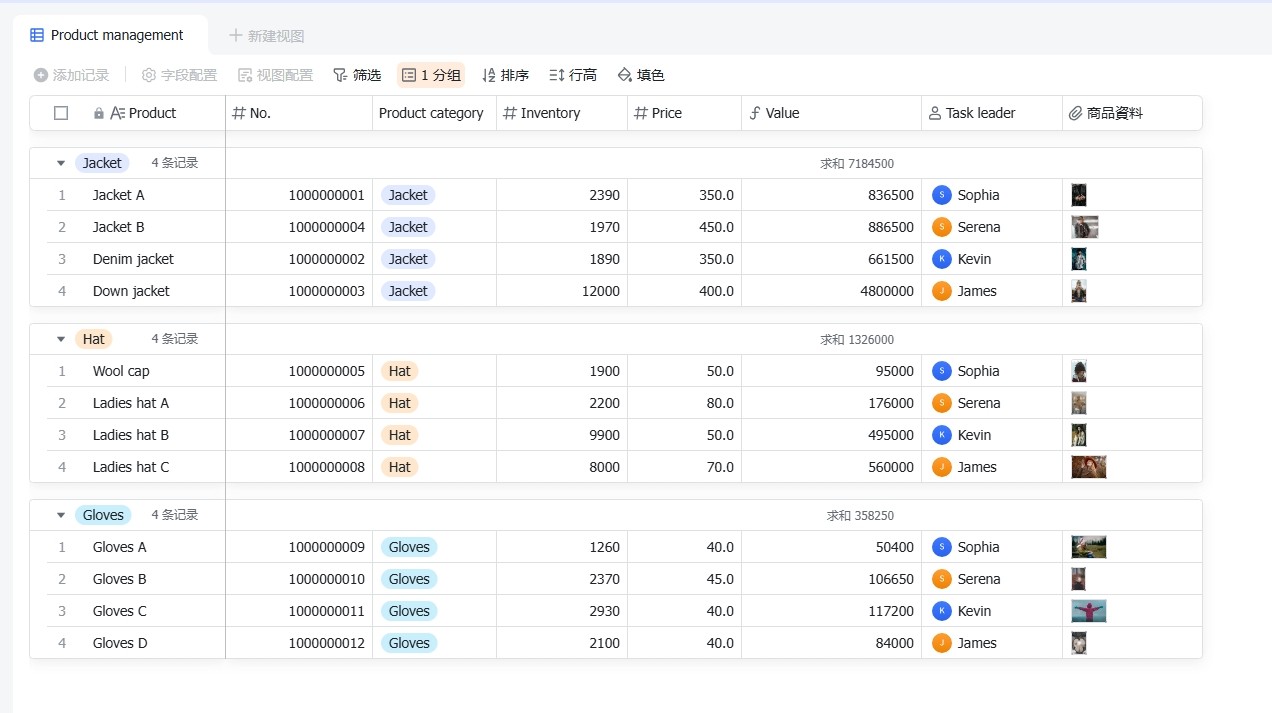
Task: Click James's avatar in Down jacket row
Action: [x=942, y=291]
